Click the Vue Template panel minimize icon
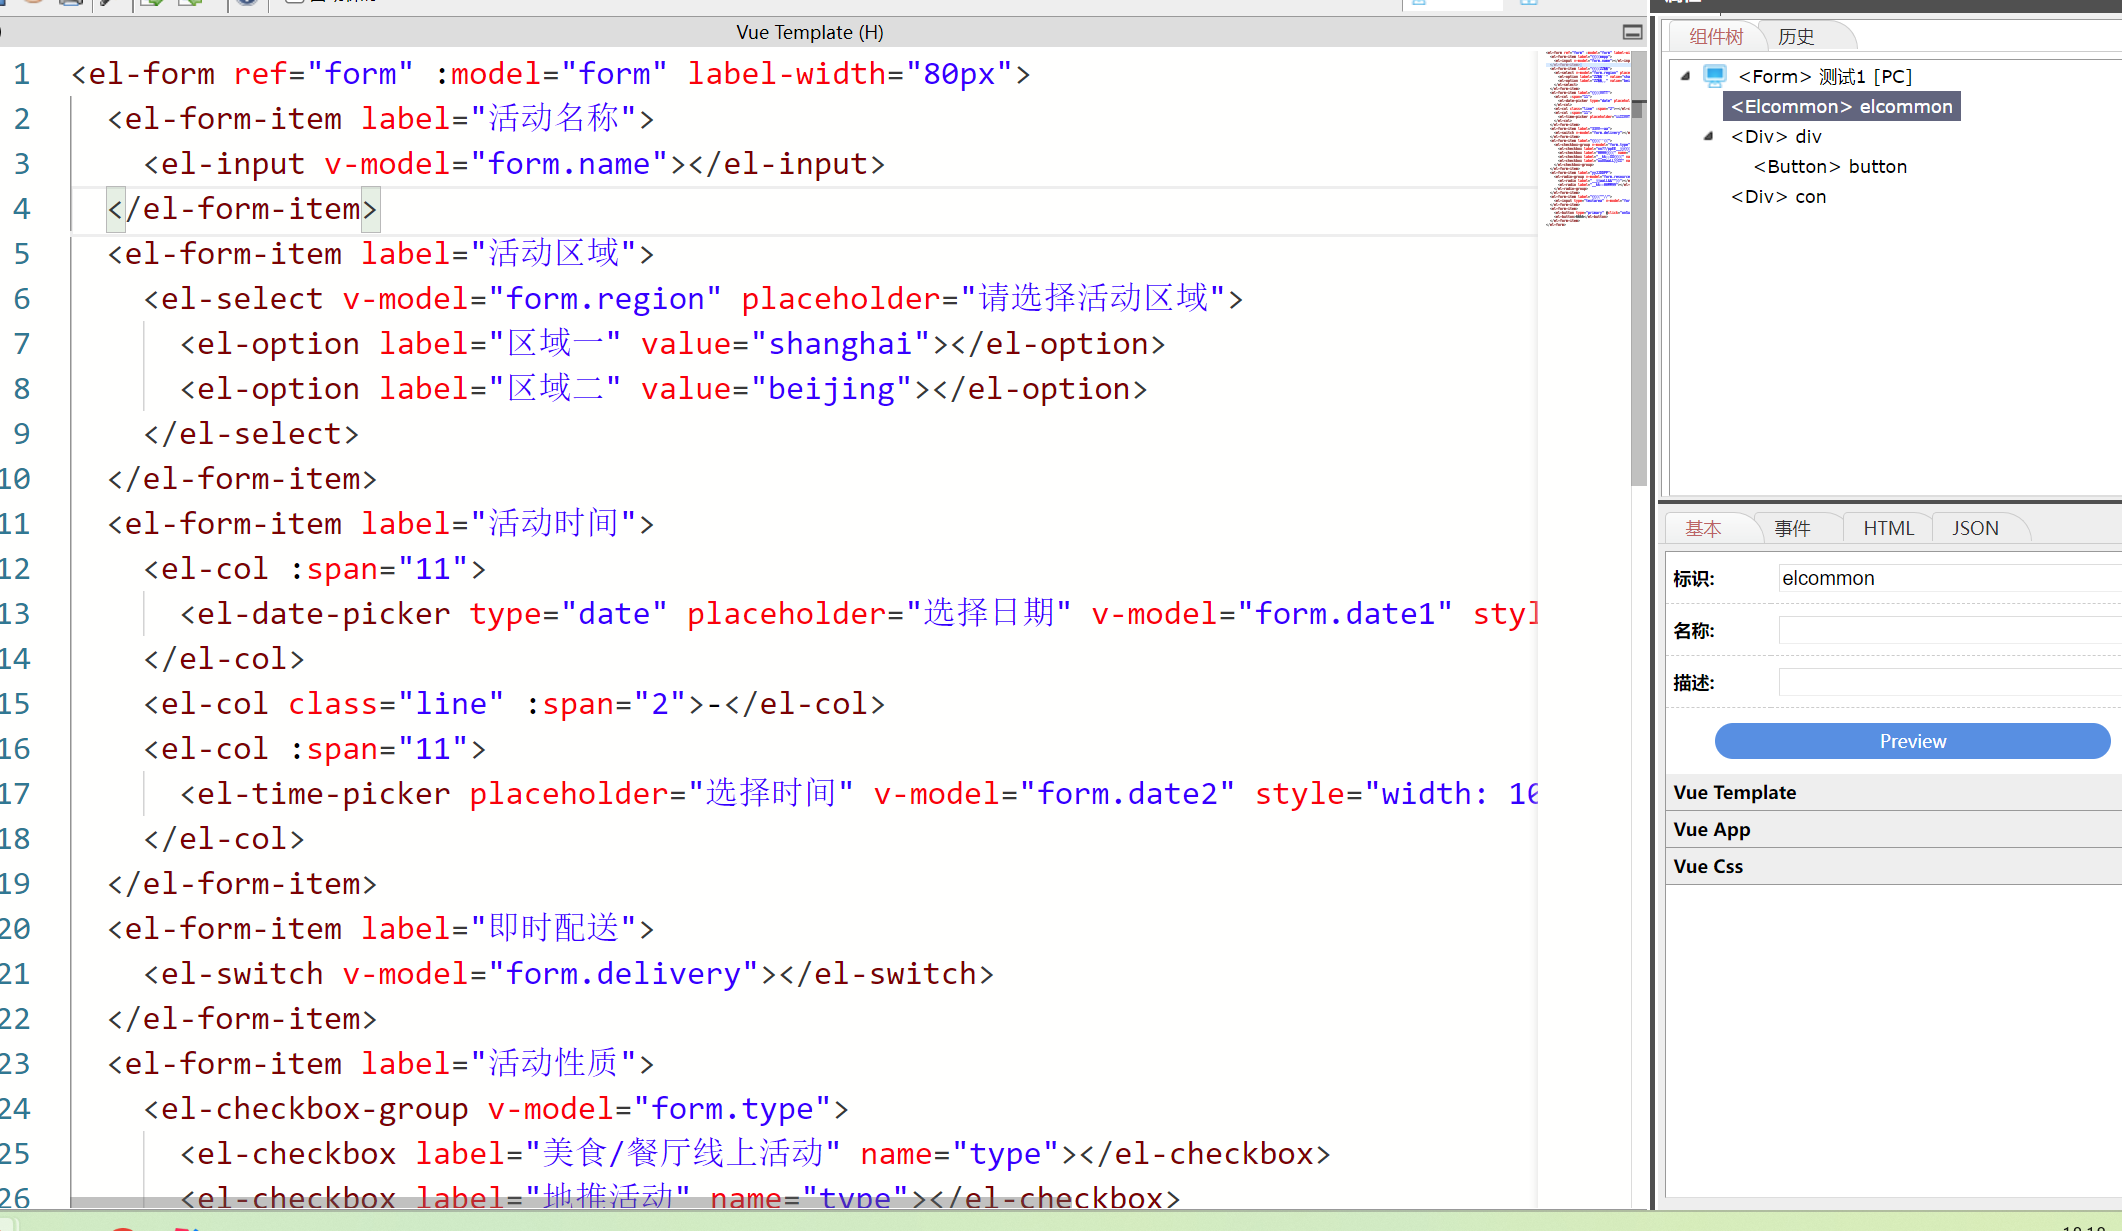Screen dimensions: 2122x1231 1632,33
